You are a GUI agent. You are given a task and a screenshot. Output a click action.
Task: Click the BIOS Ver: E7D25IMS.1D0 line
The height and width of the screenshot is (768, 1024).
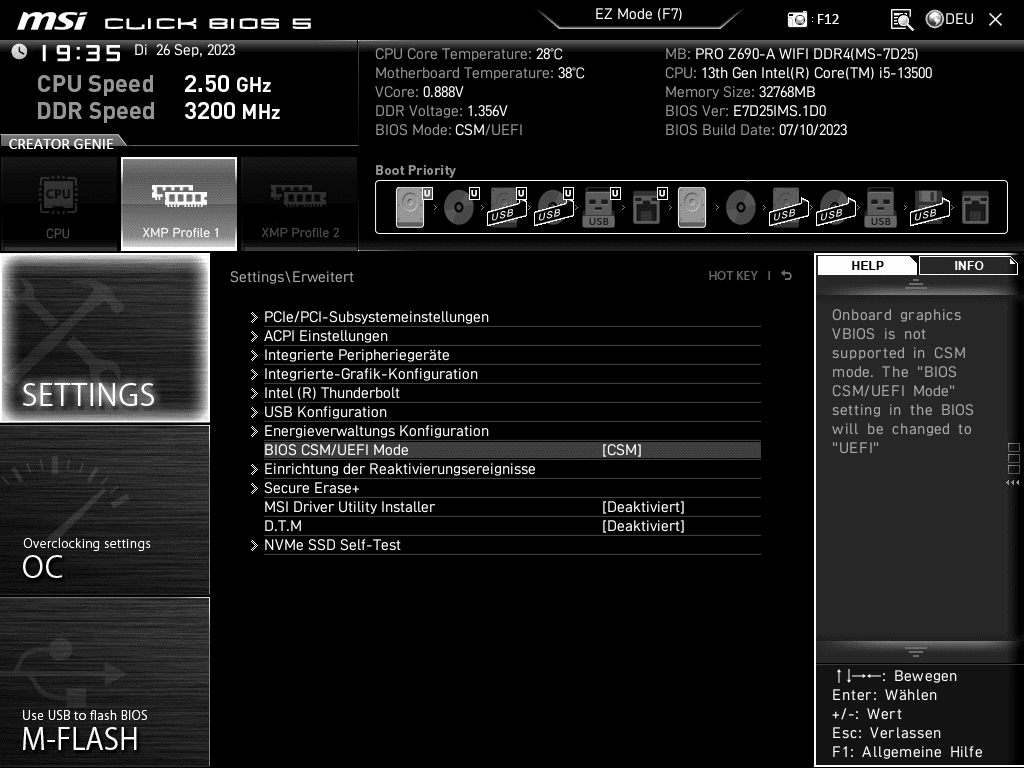pyautogui.click(x=745, y=111)
